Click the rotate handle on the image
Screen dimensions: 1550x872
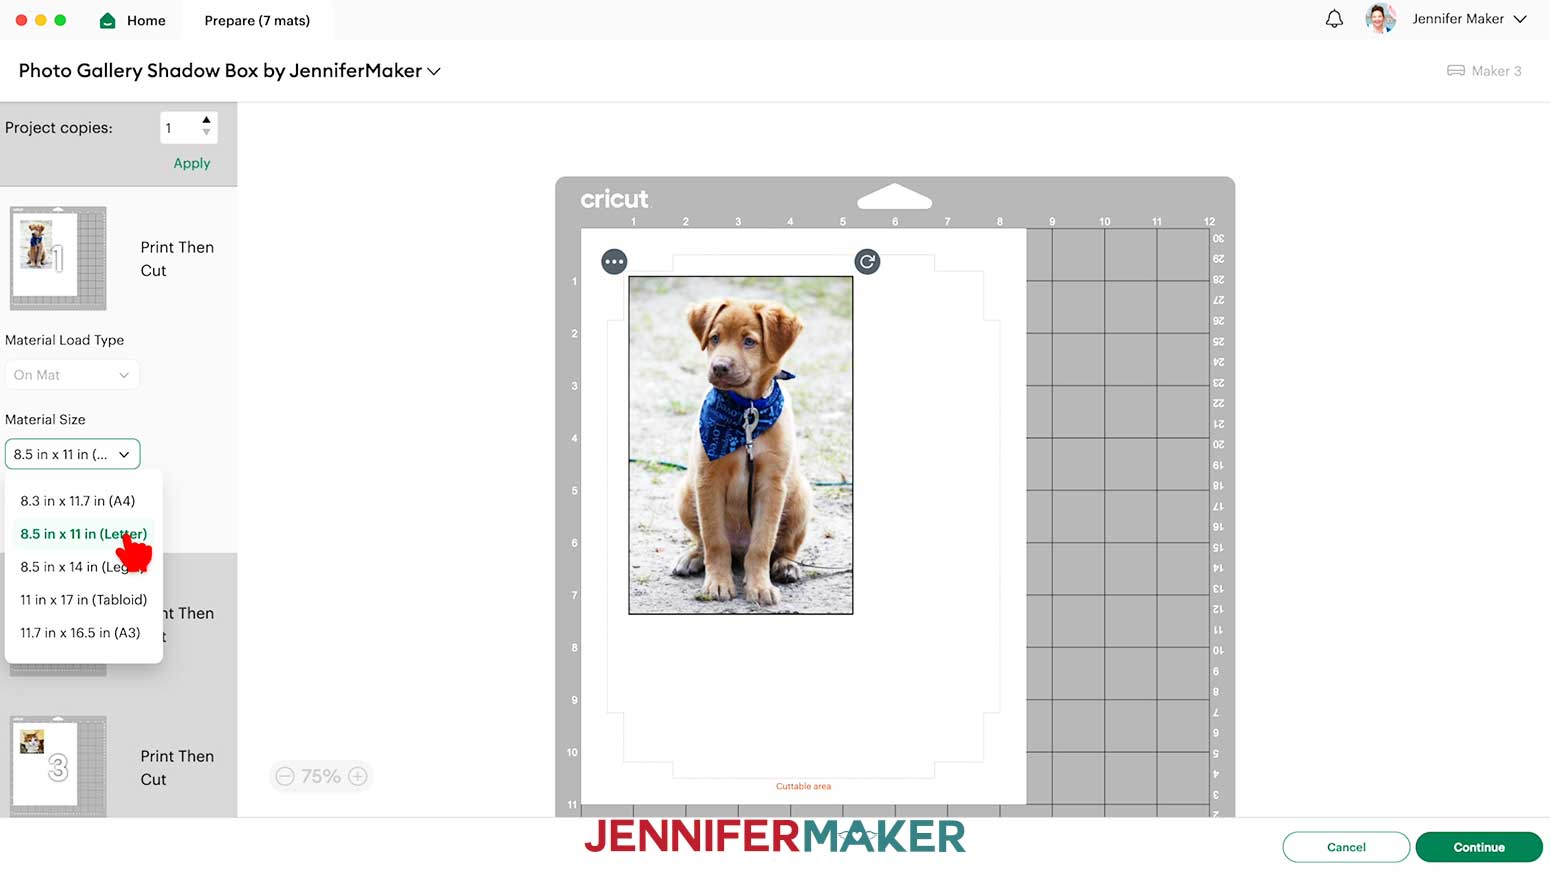pos(867,262)
